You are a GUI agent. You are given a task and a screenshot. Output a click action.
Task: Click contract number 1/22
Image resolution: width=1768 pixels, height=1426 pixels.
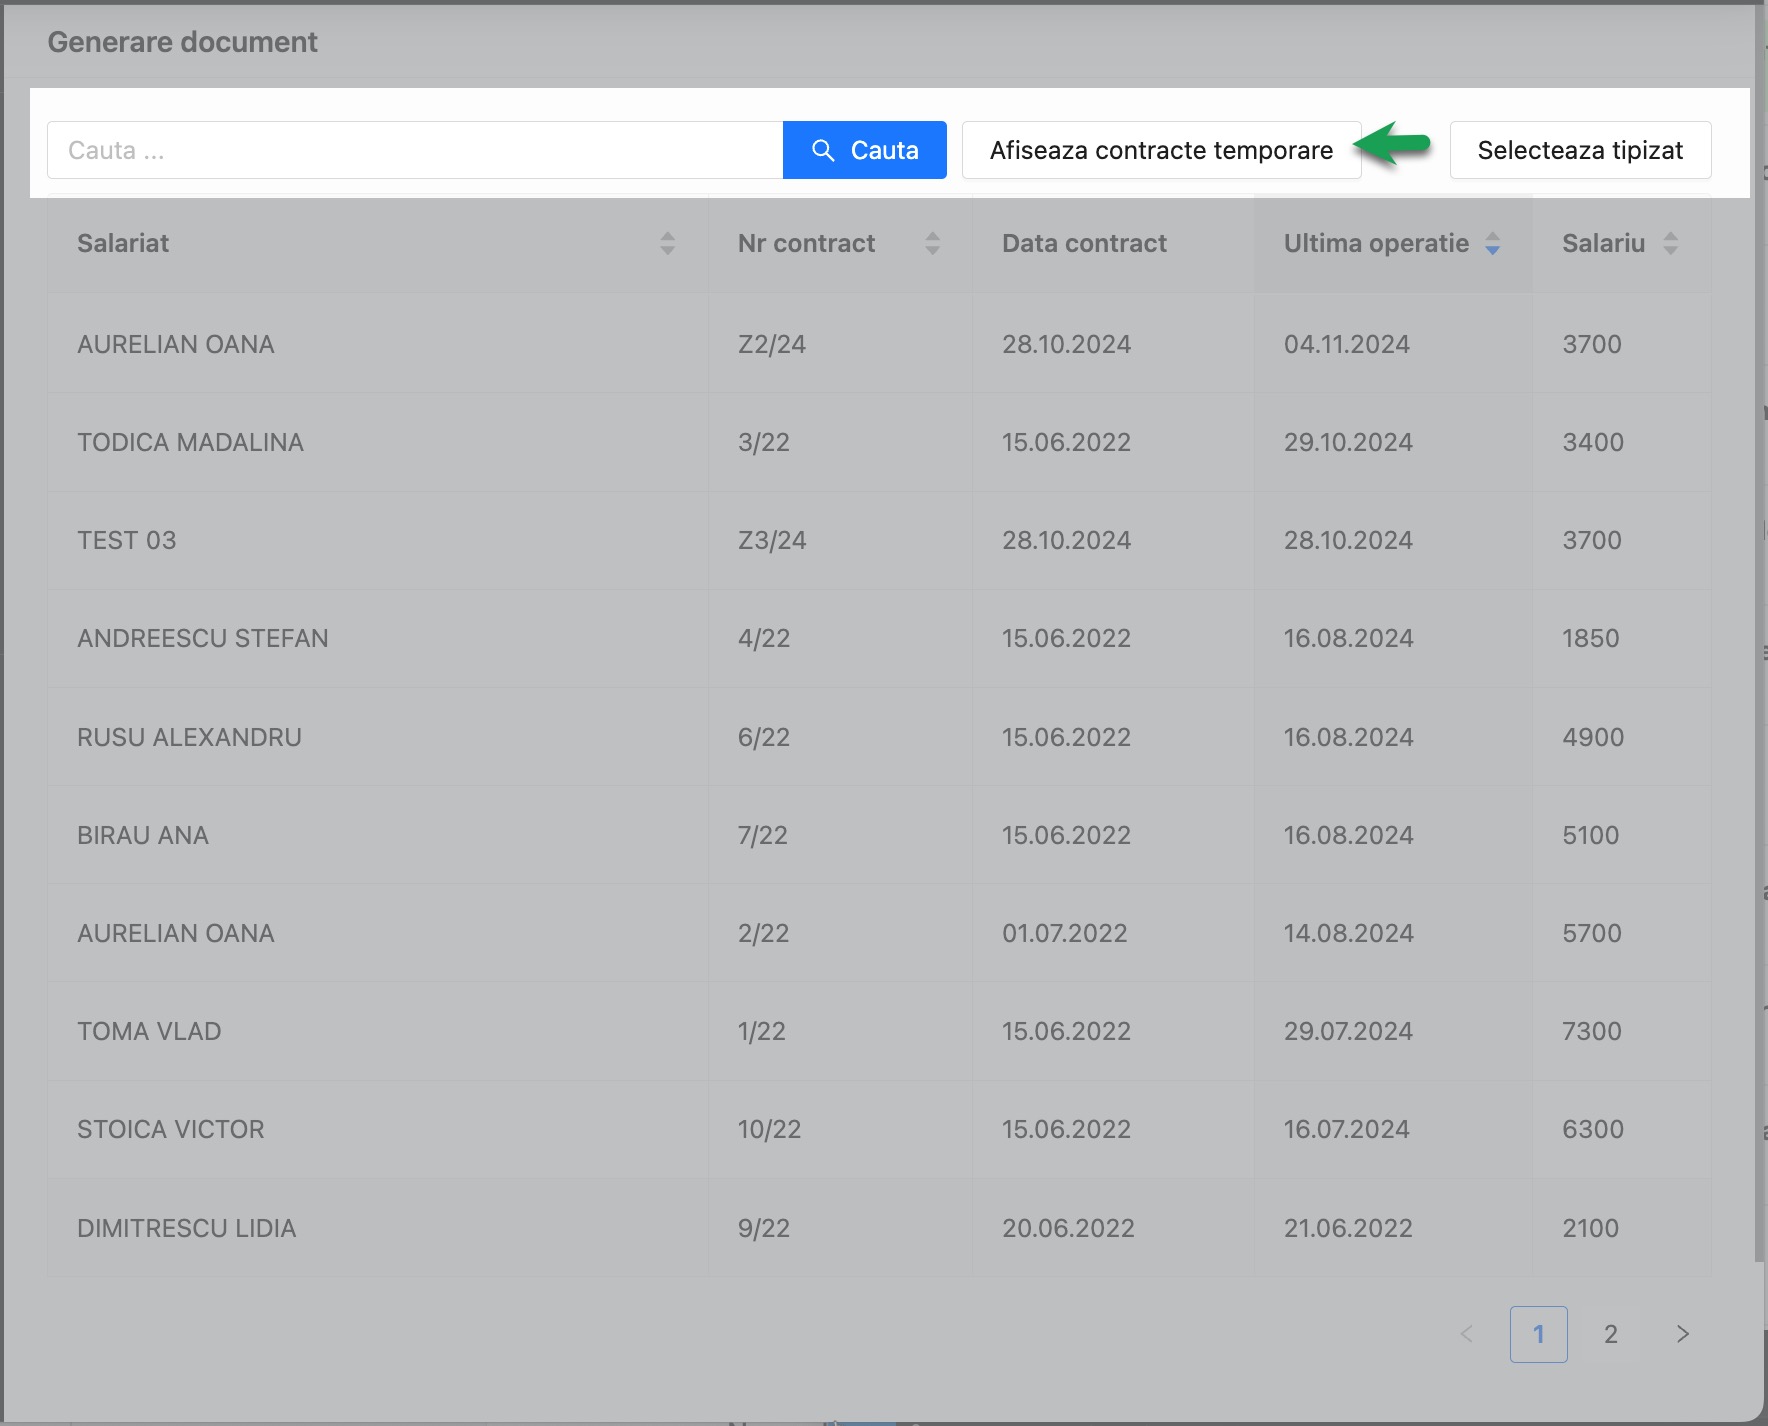pyautogui.click(x=762, y=1031)
